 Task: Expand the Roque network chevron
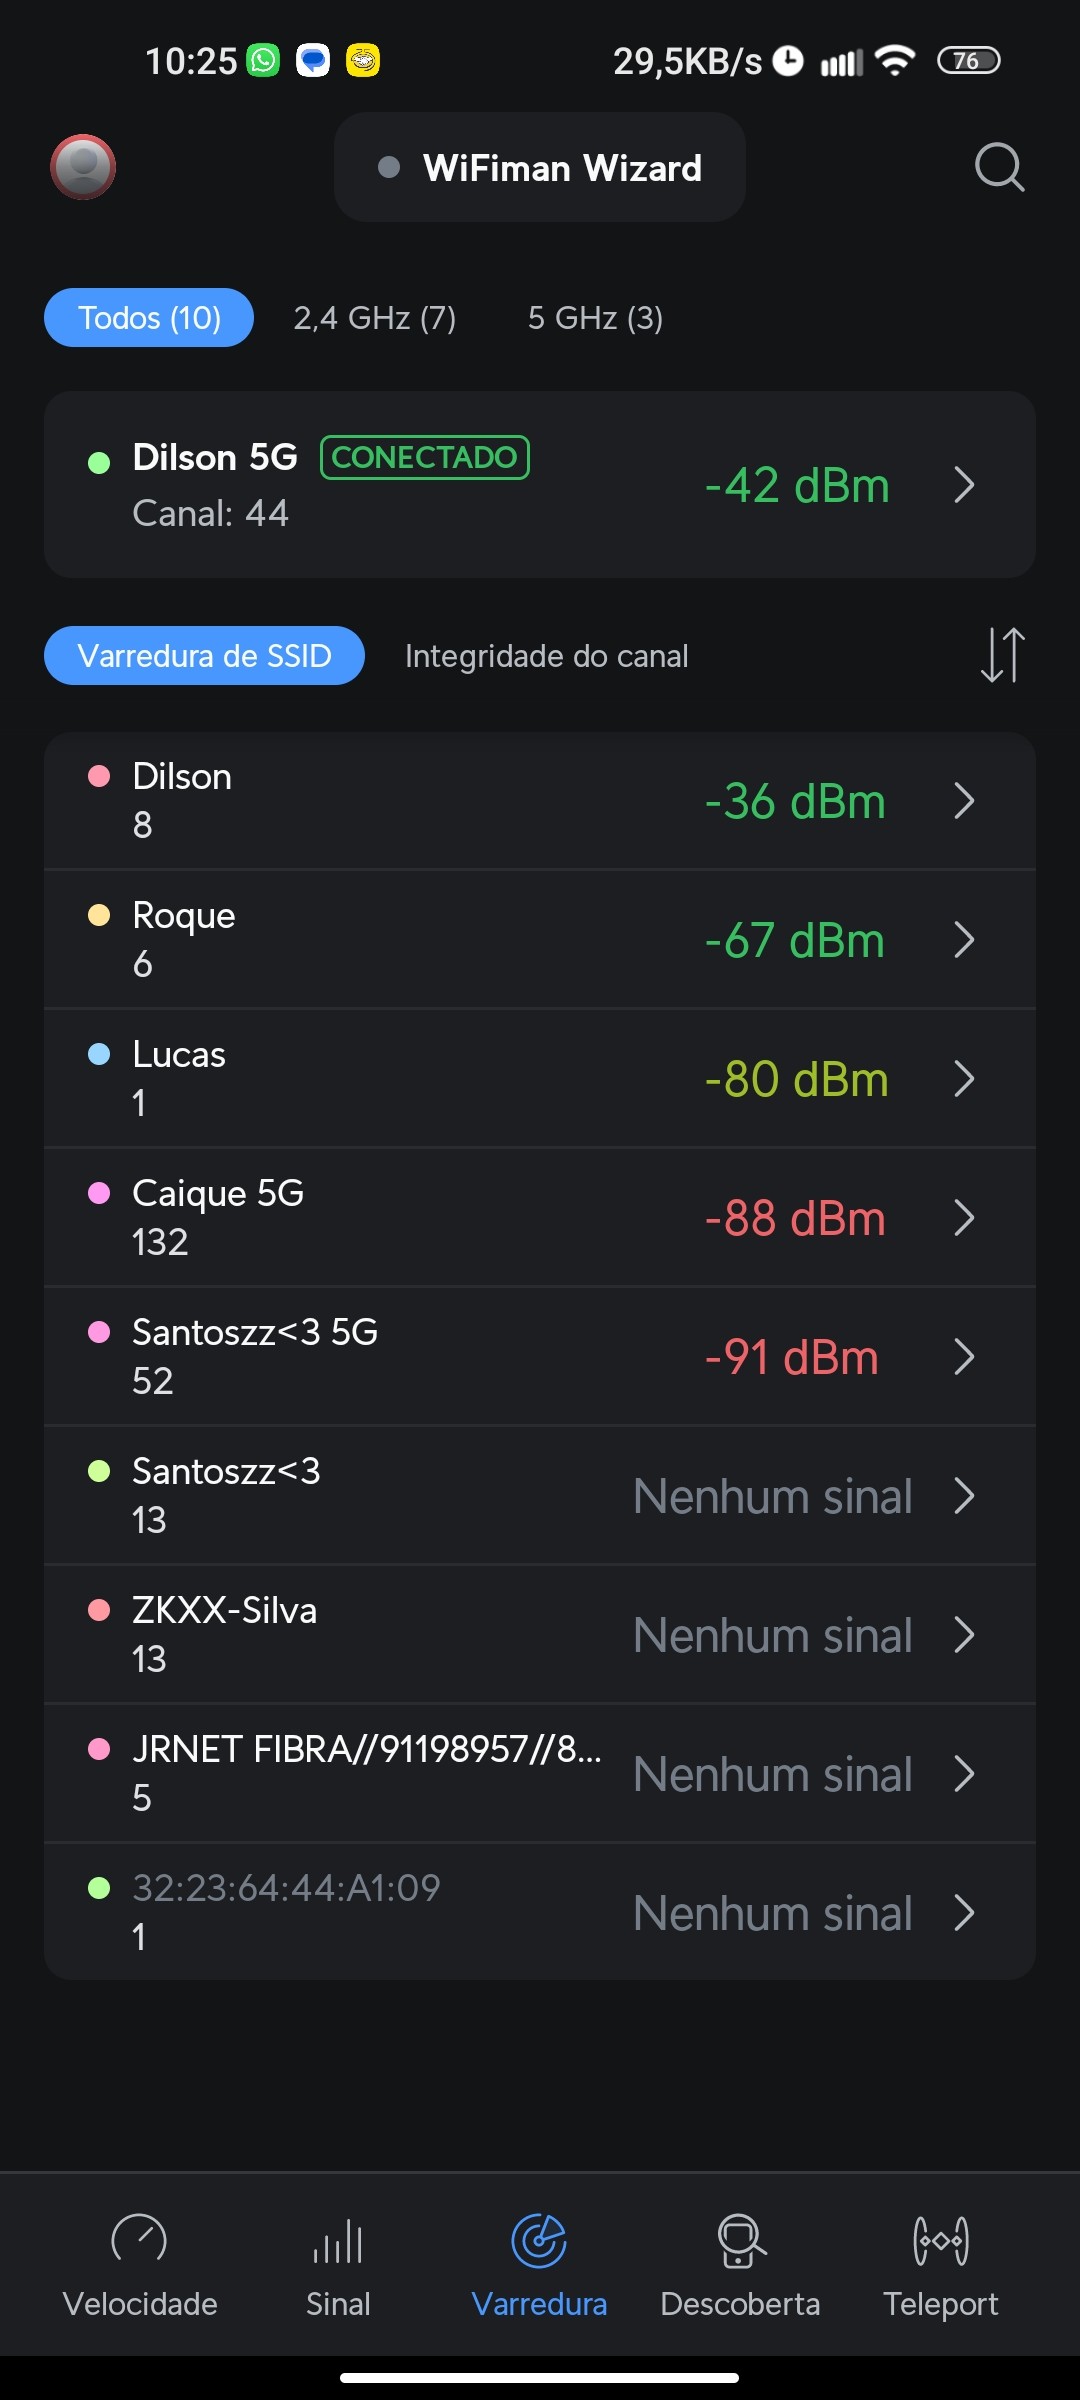tap(964, 940)
